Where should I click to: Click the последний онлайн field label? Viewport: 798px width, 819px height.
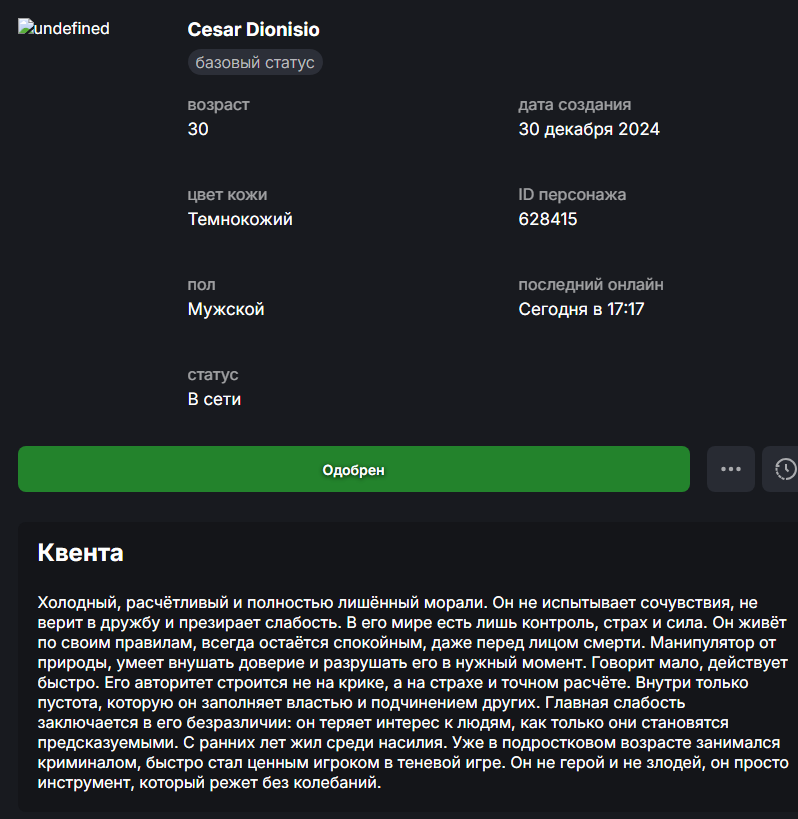[x=590, y=285]
